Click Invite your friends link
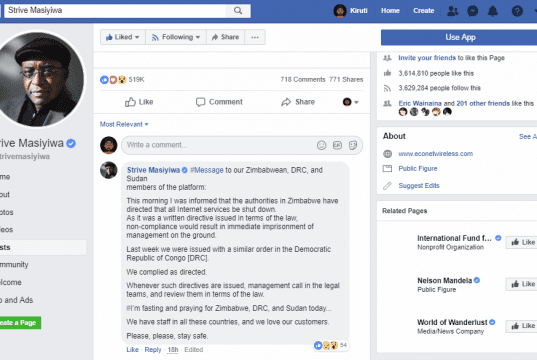The height and width of the screenshot is (360, 537). pyautogui.click(x=427, y=58)
